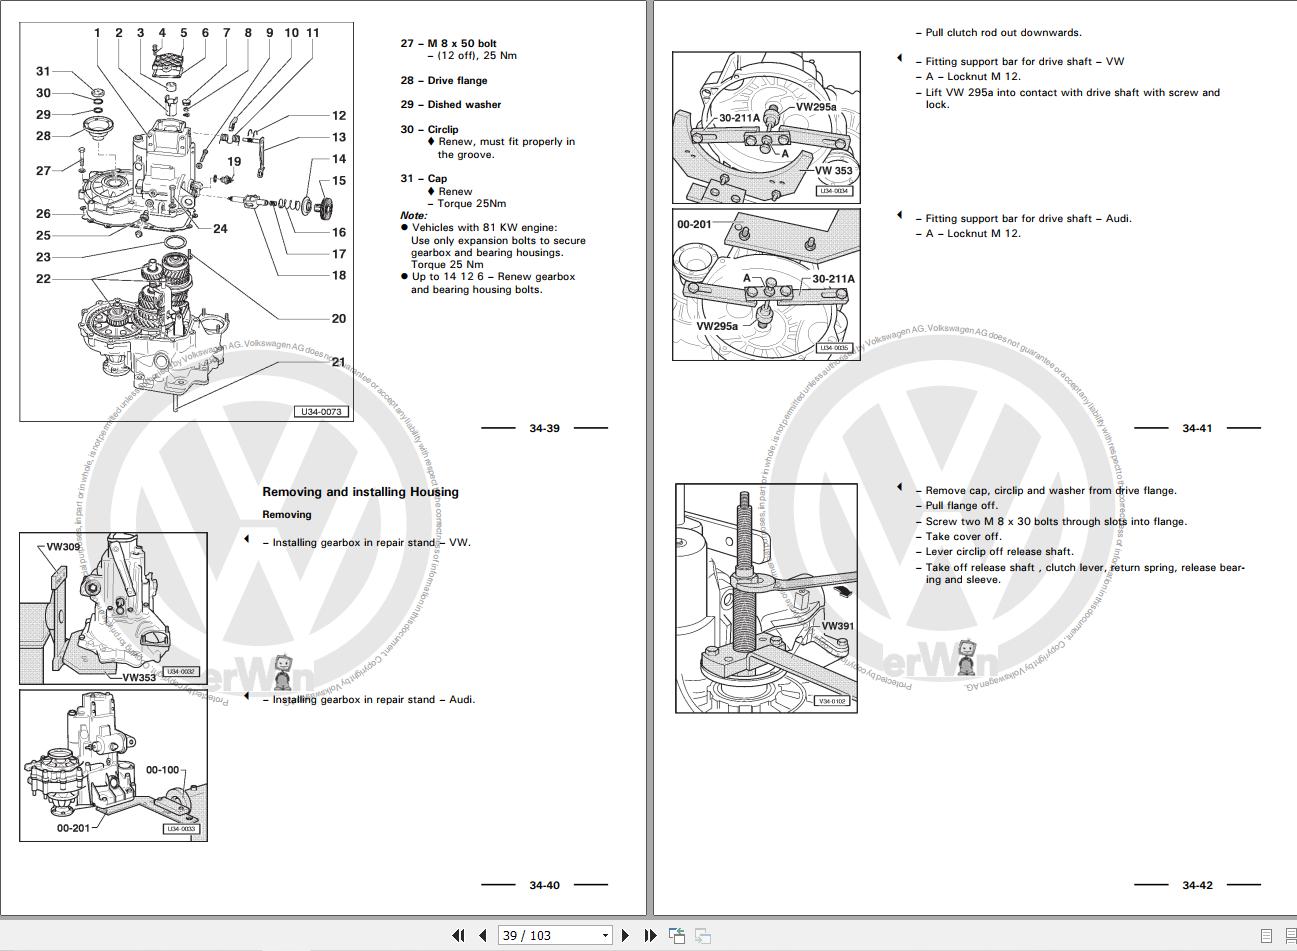The width and height of the screenshot is (1297, 951).
Task: Click the '27 – M 8 x 50 bolt' entry
Action: (x=448, y=43)
